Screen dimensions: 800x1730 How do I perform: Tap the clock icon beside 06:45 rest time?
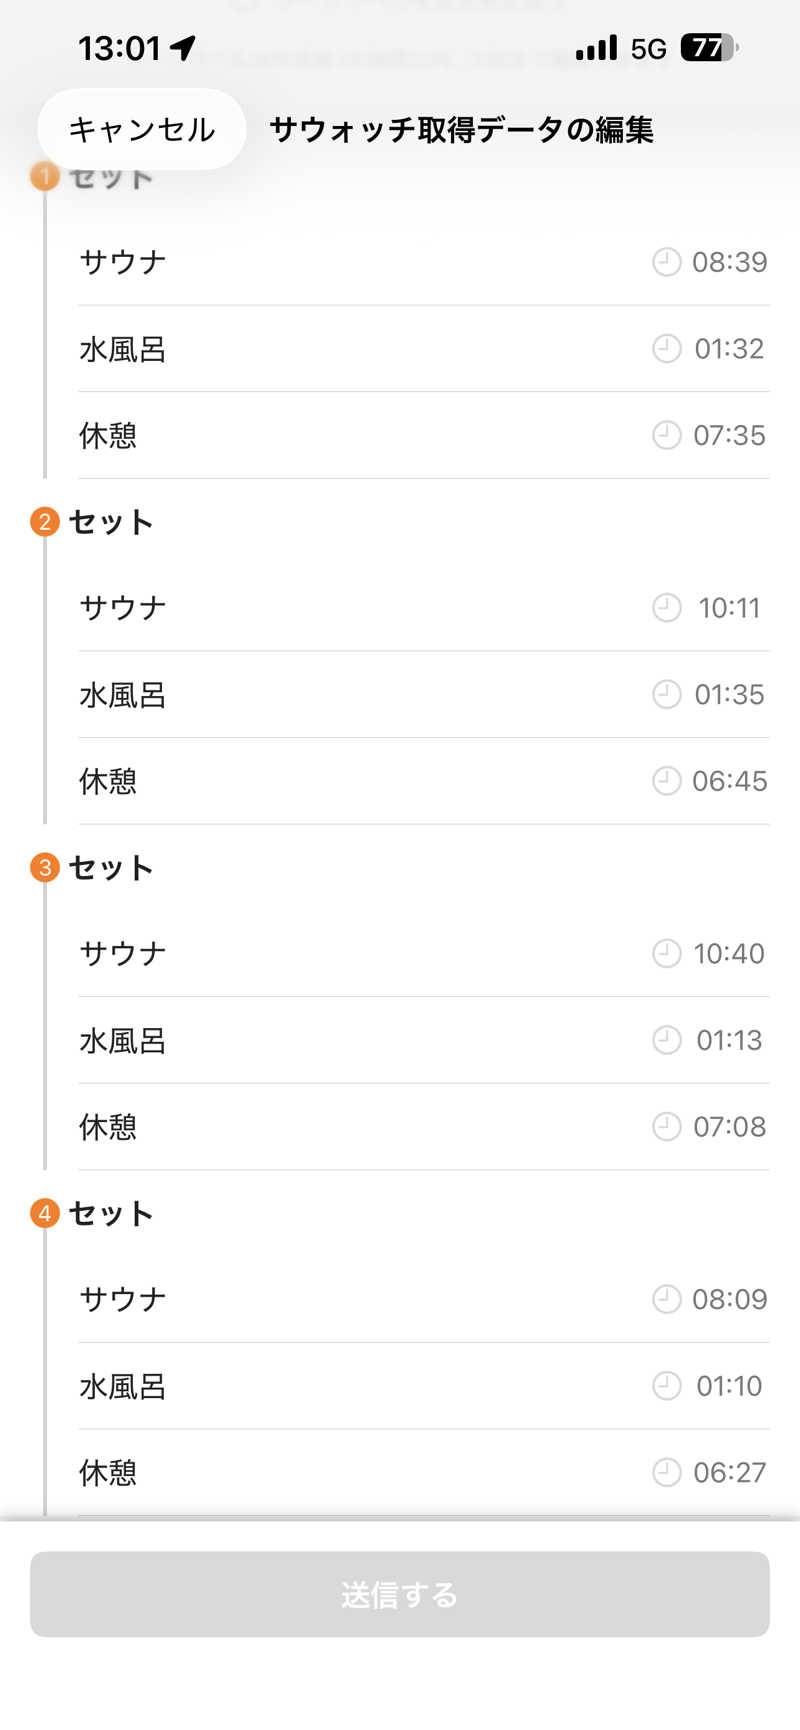coord(666,781)
